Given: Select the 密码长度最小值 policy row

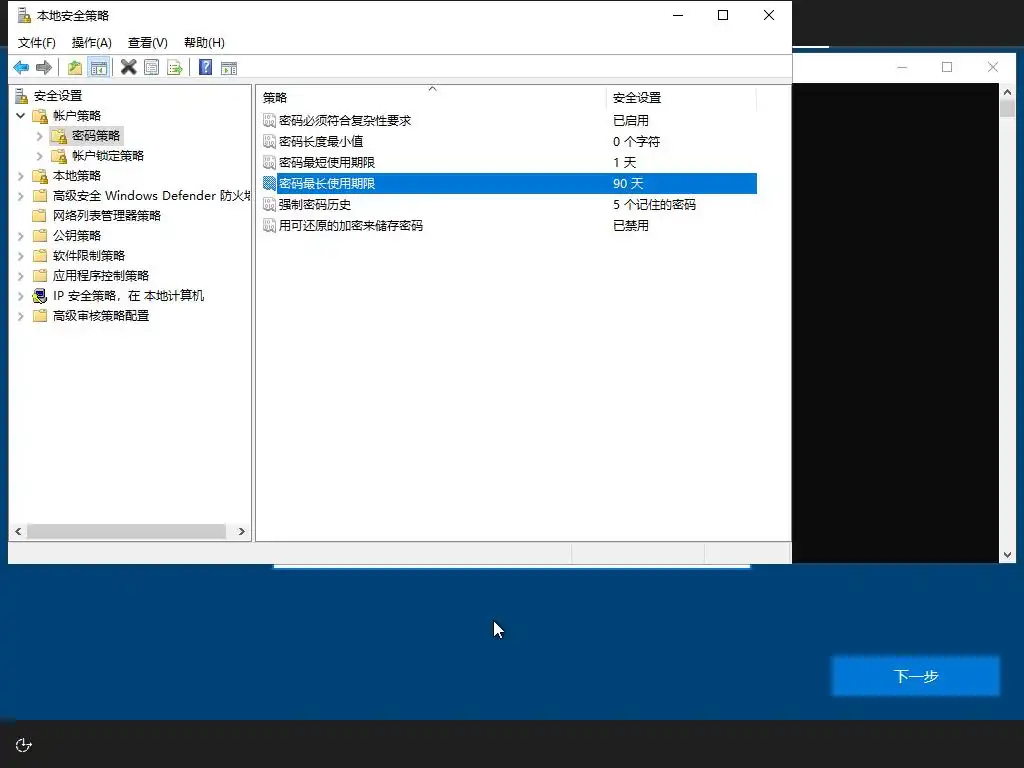Looking at the screenshot, I should coord(509,142).
